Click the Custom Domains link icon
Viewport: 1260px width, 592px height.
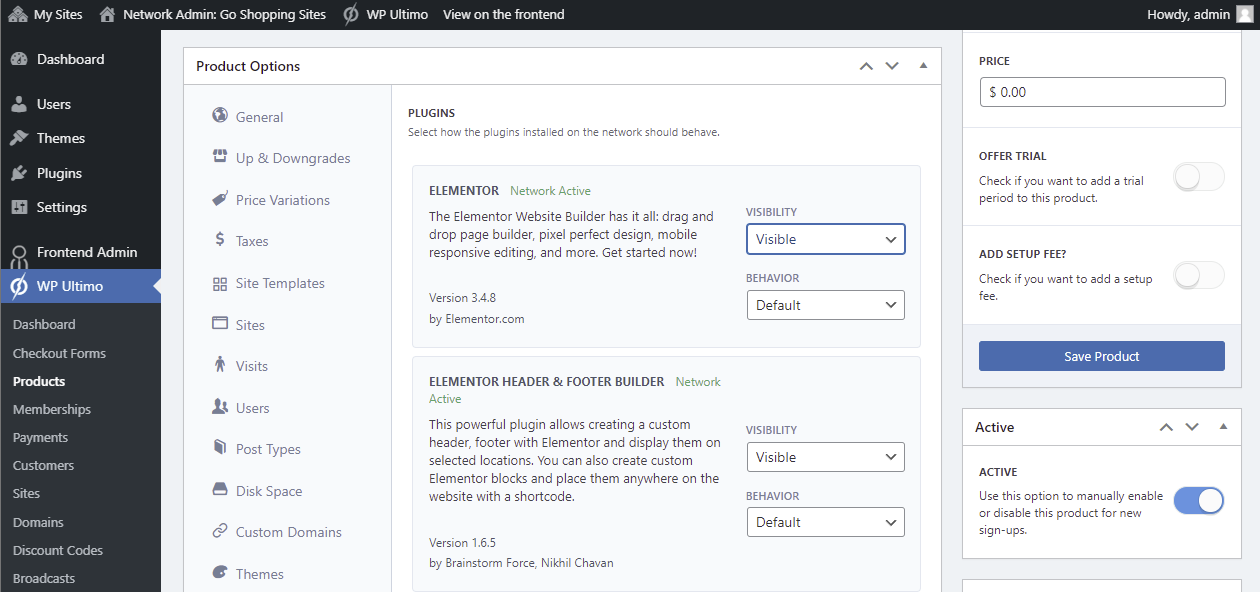pyautogui.click(x=220, y=532)
